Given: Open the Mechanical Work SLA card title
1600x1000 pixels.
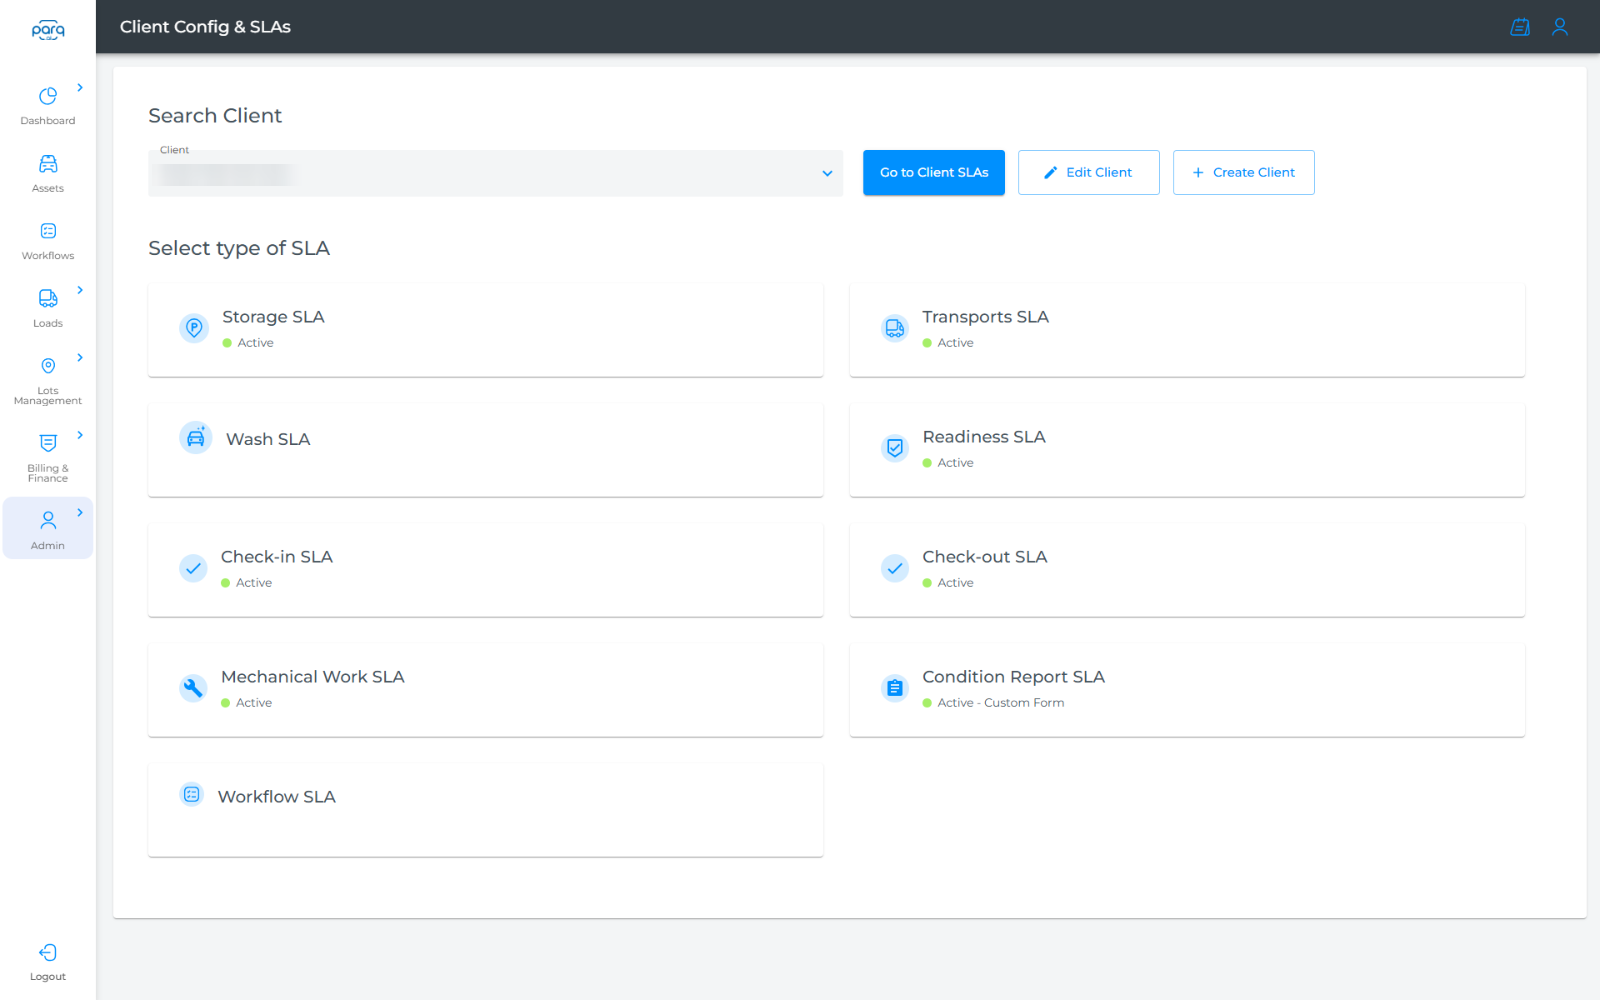Looking at the screenshot, I should 313,677.
